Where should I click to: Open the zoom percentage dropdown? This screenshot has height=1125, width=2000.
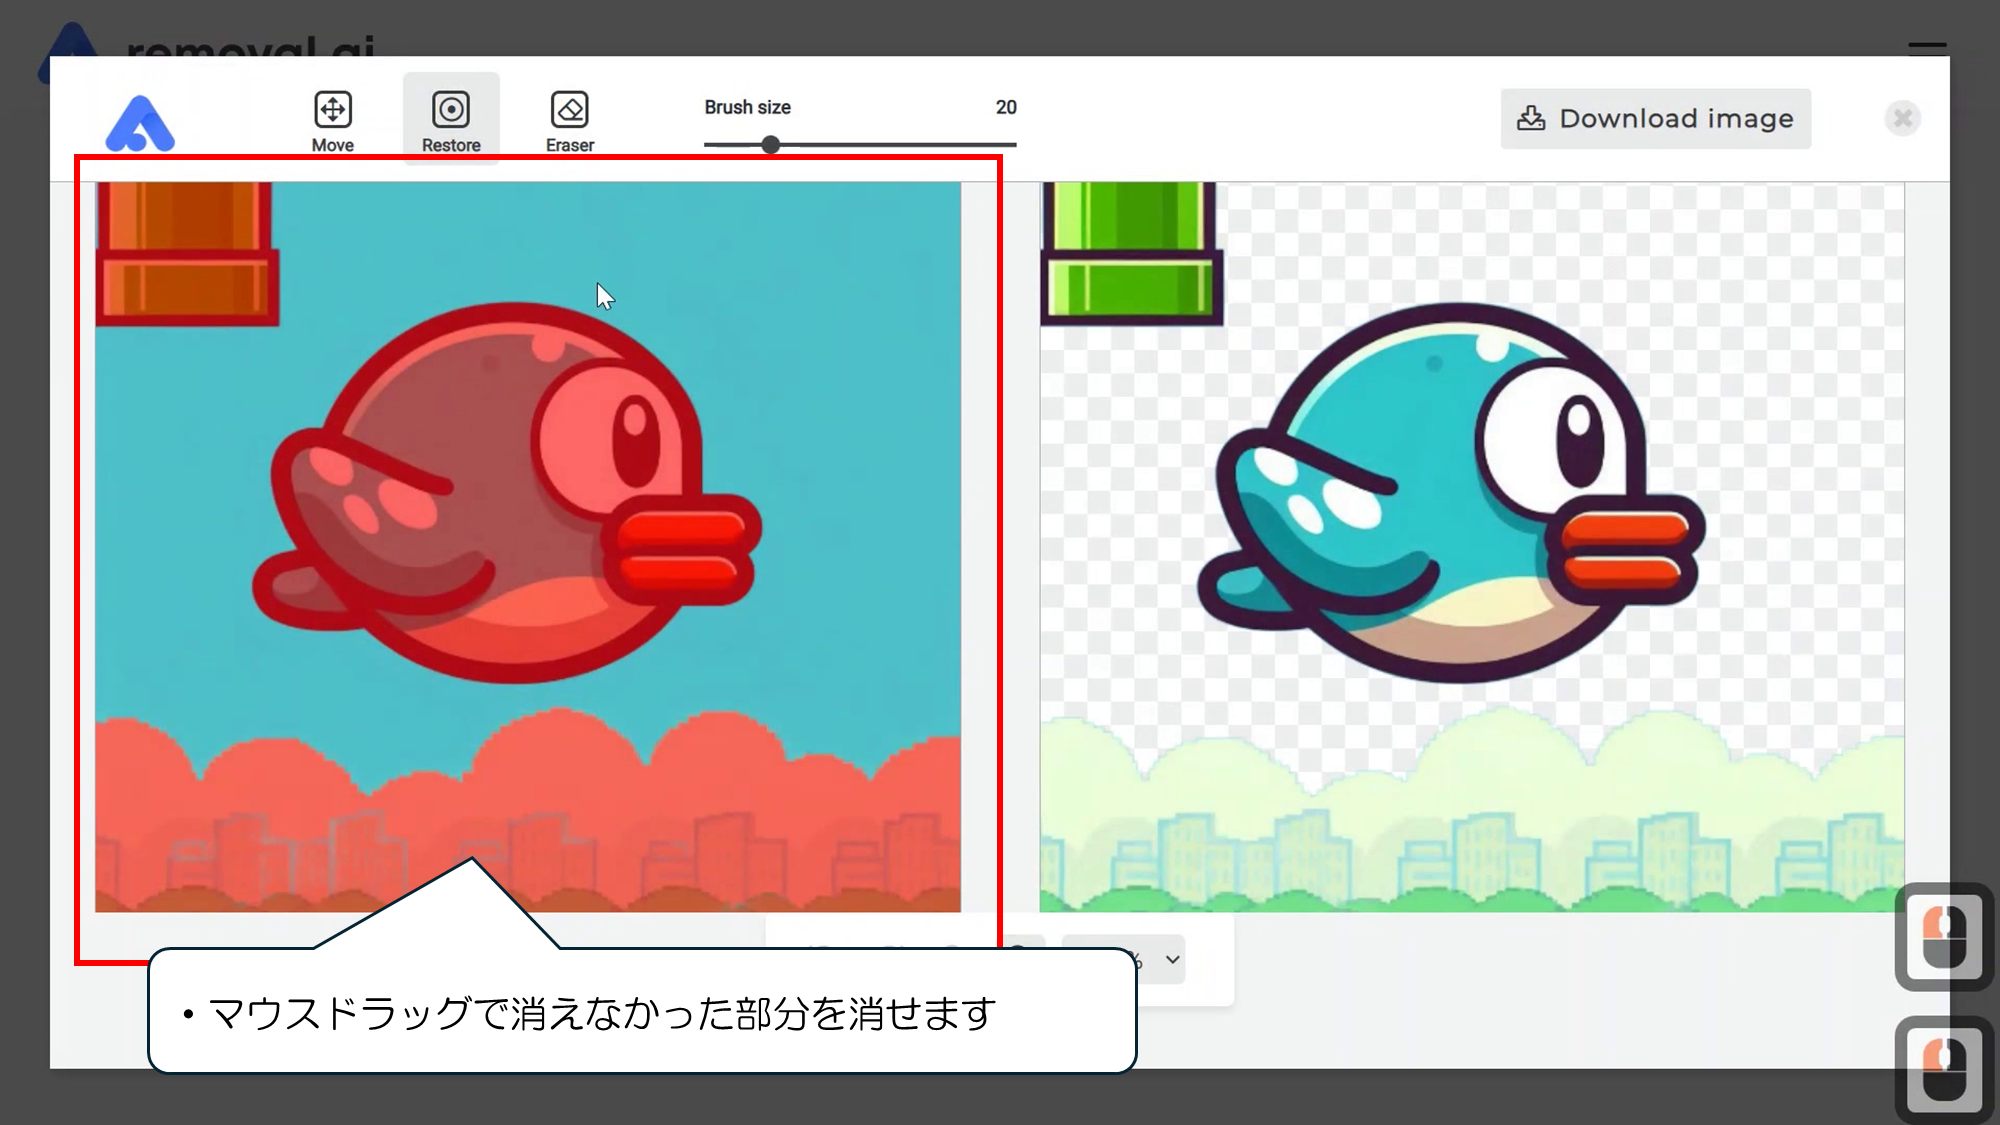click(1171, 960)
